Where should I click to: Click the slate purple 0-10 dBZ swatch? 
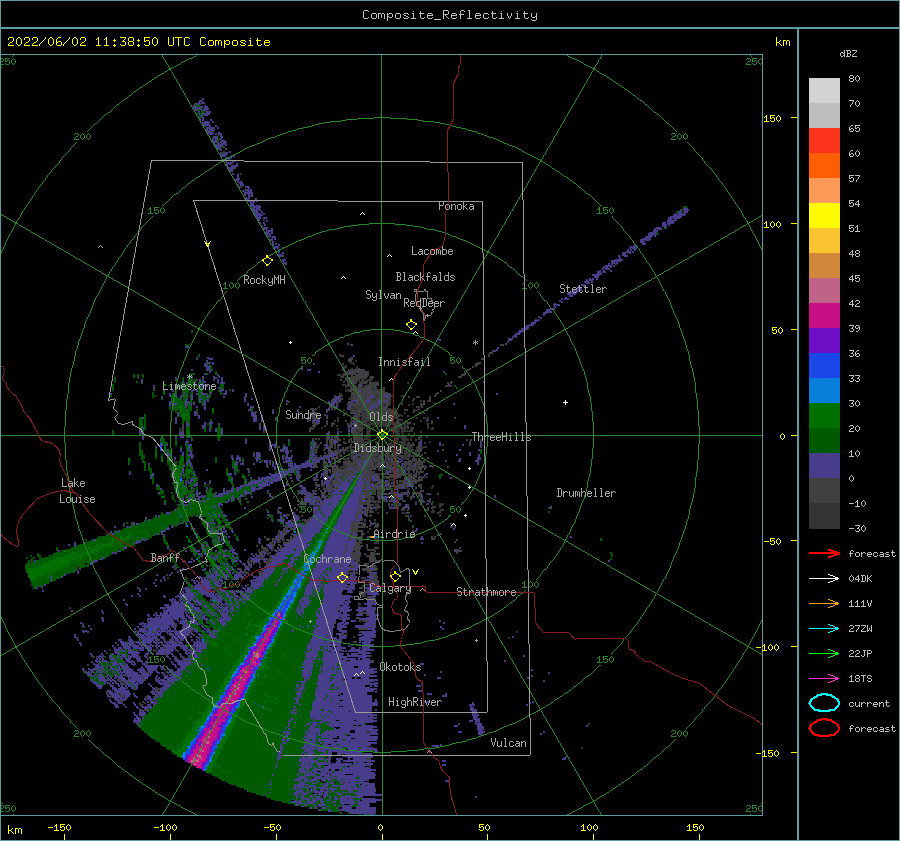coord(824,466)
